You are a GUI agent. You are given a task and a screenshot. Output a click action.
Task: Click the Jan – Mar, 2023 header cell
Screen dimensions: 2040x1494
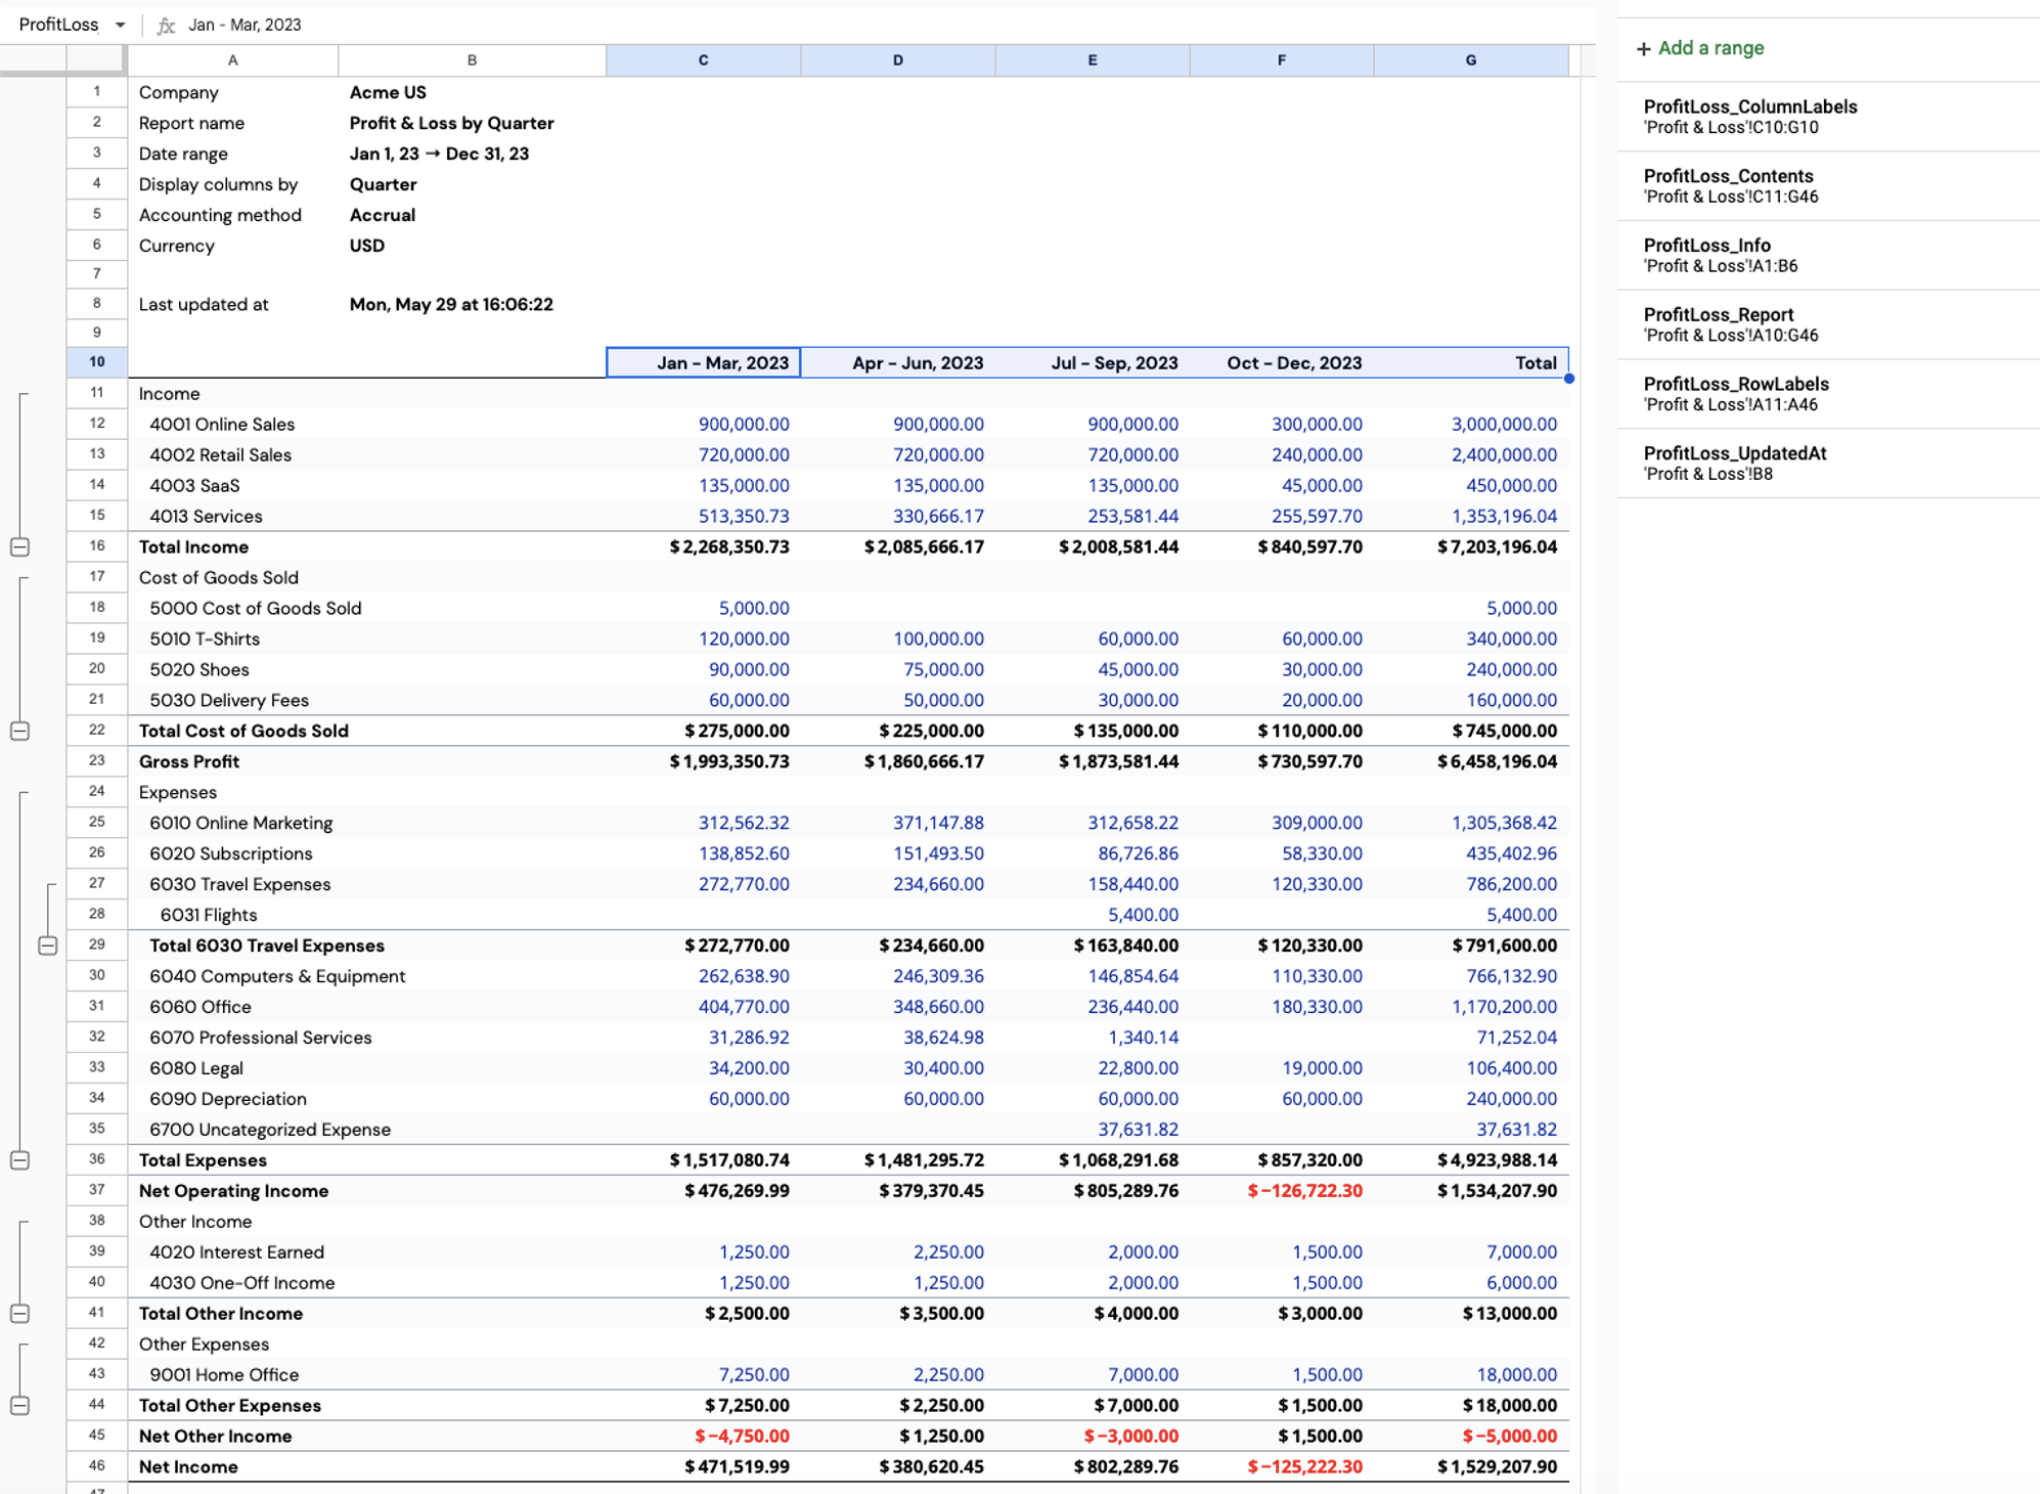703,363
